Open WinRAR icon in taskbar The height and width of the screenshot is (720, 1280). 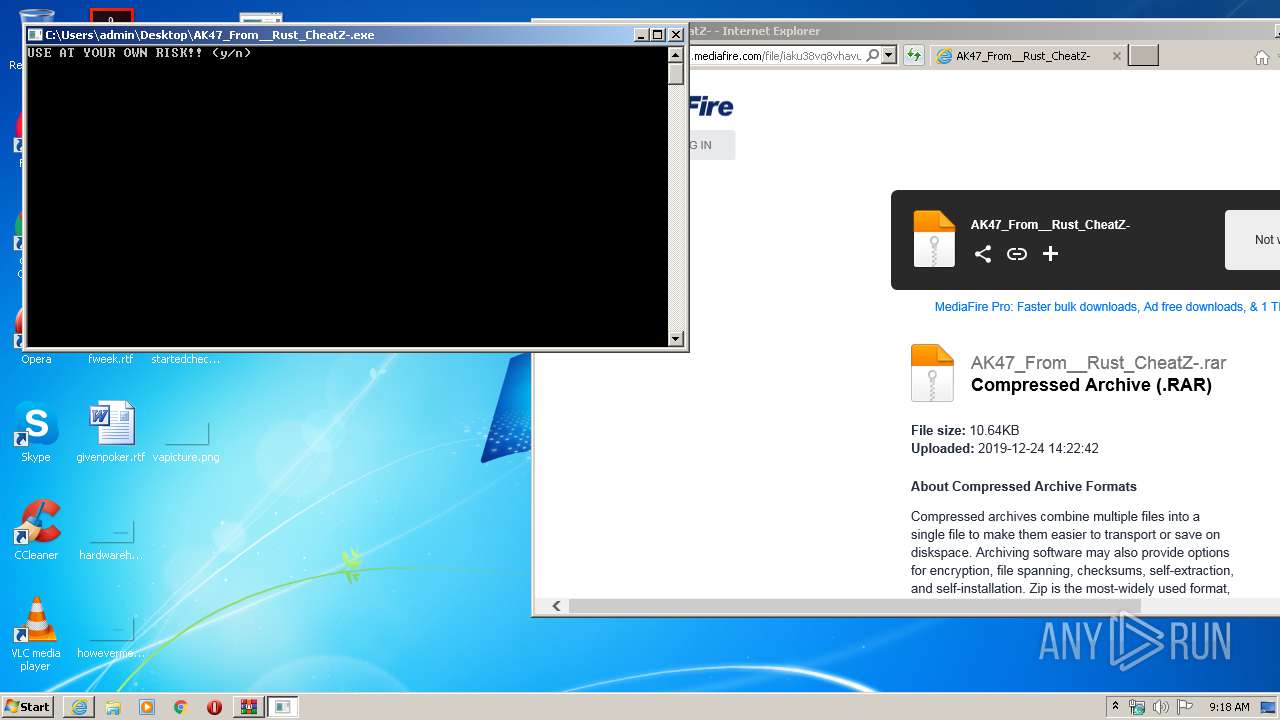coord(248,707)
